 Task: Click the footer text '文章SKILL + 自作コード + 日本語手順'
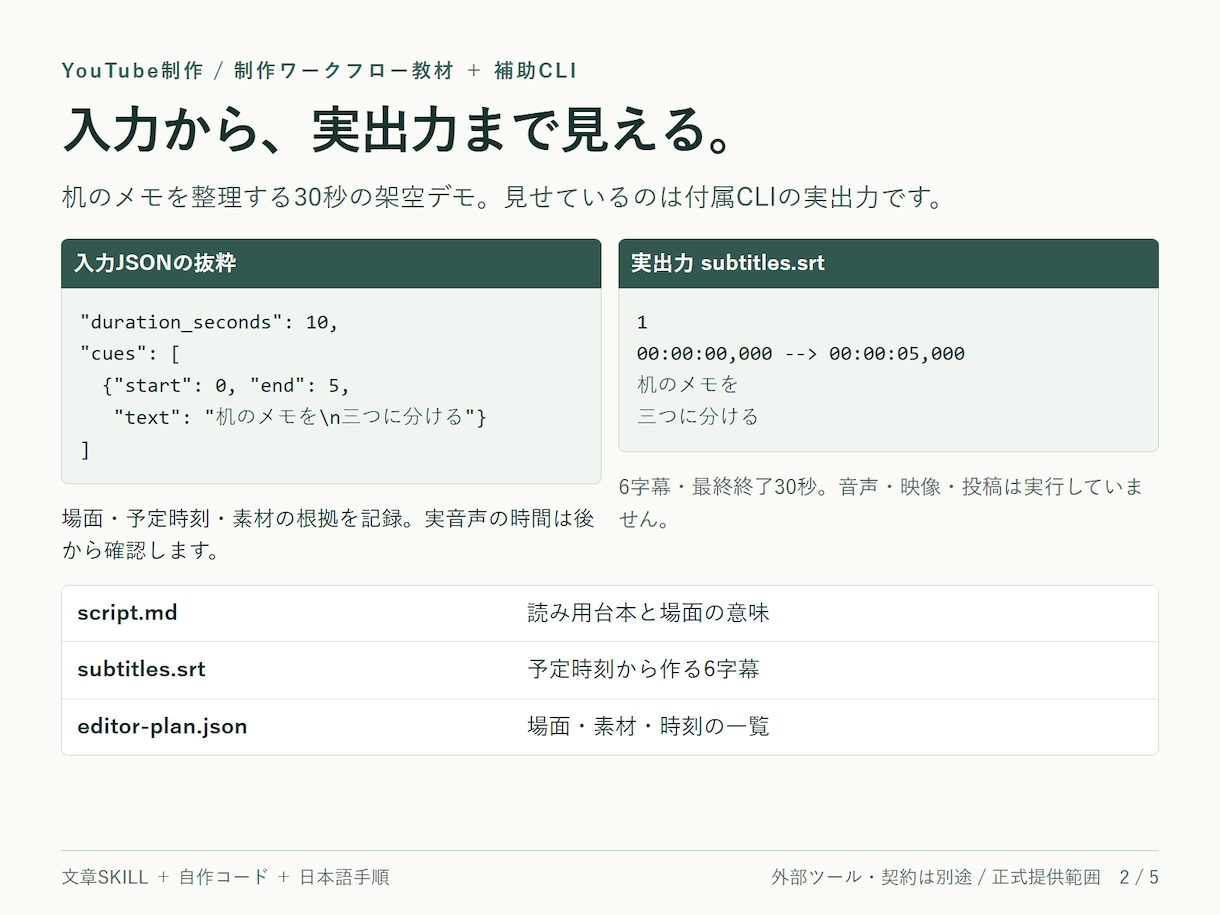pos(225,877)
